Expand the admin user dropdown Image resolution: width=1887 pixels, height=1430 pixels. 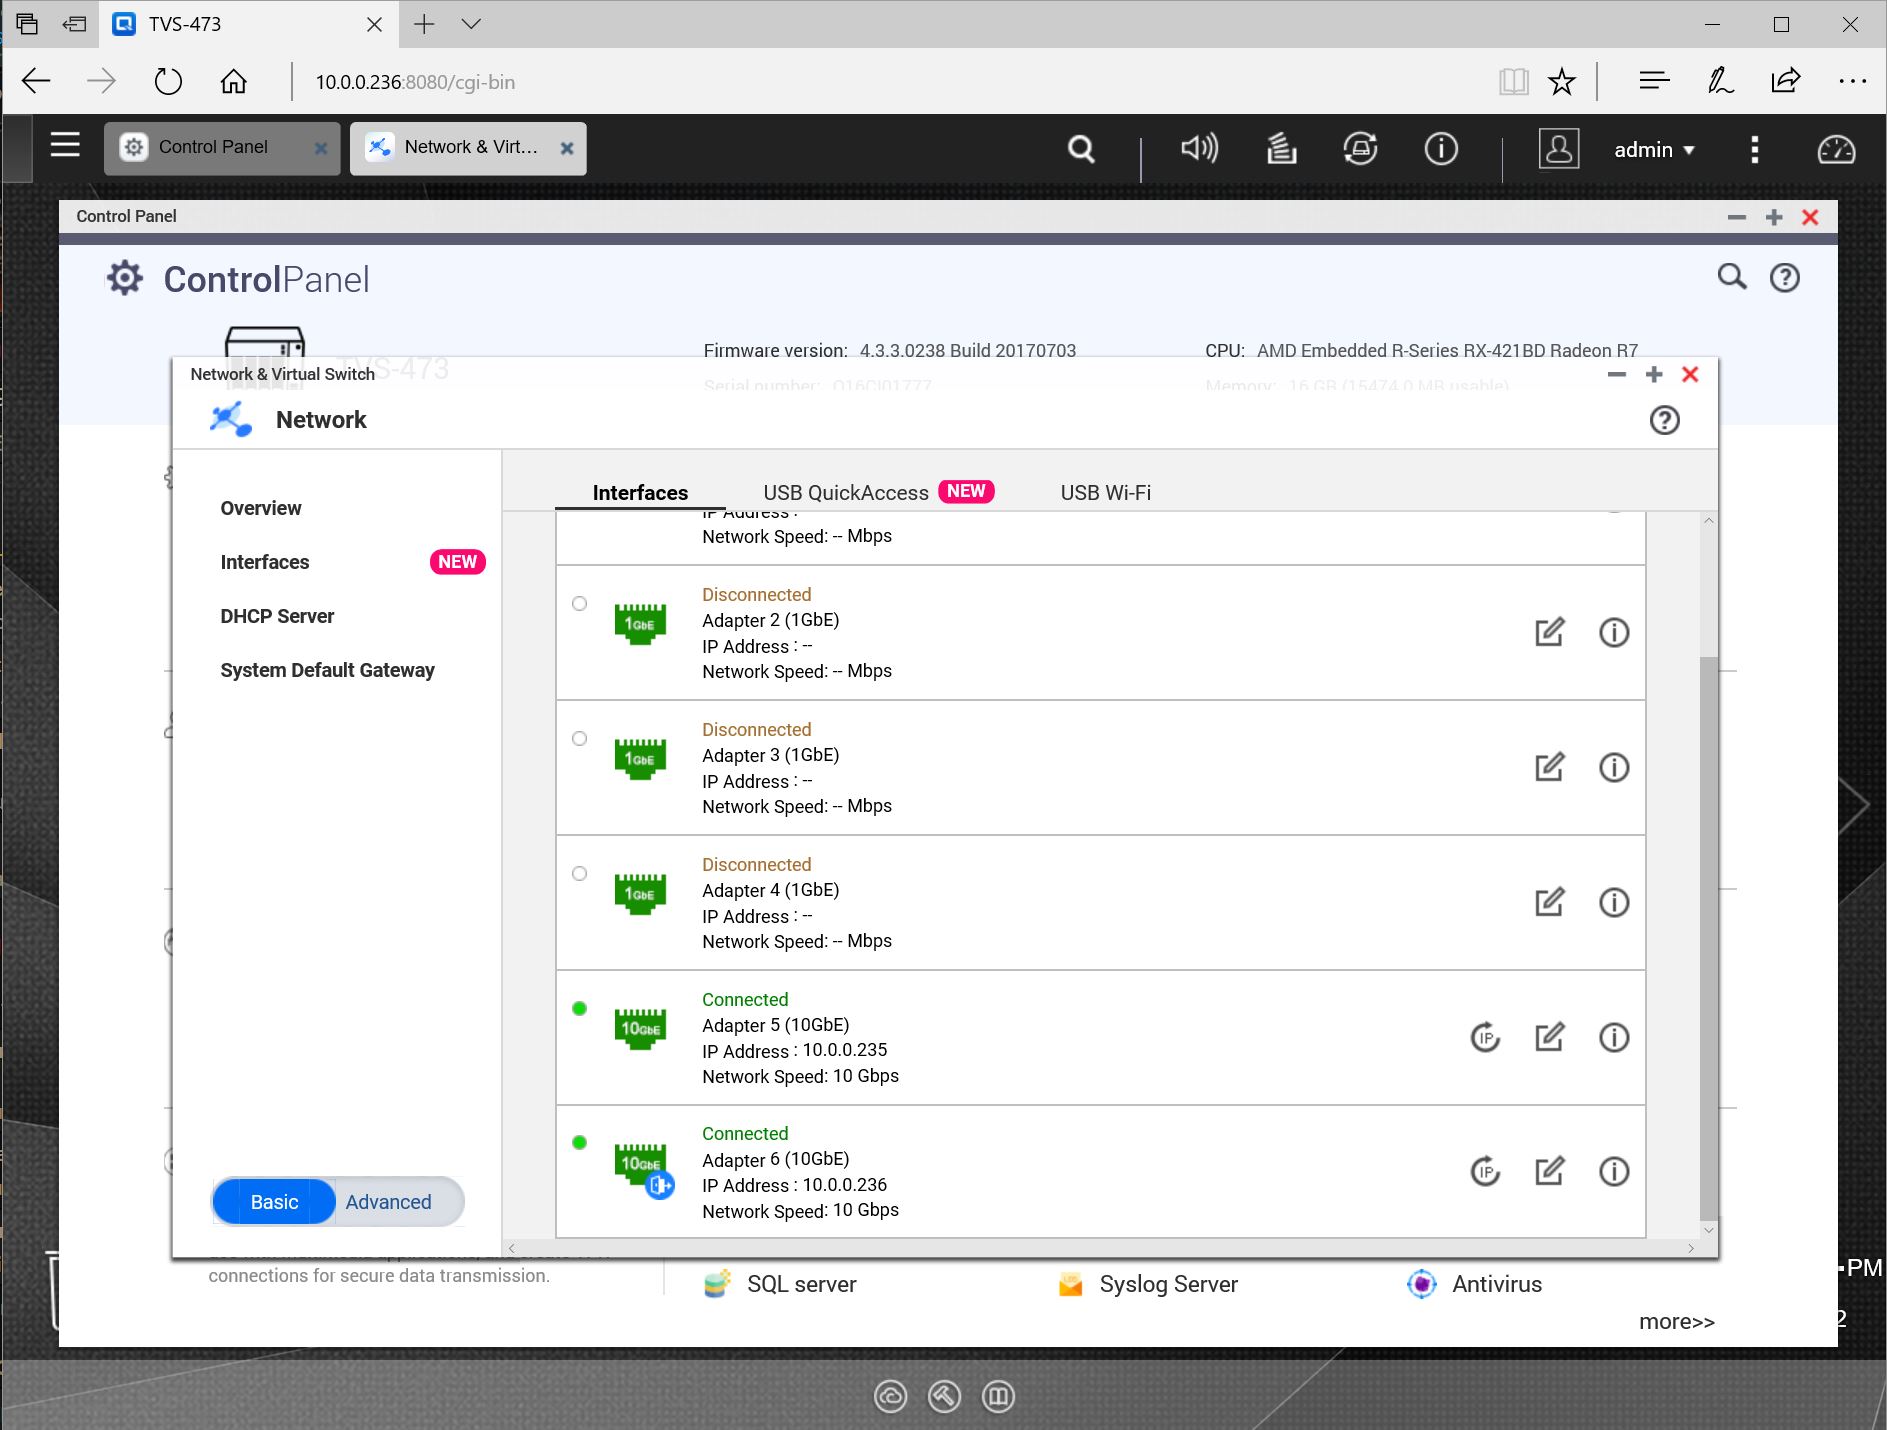pyautogui.click(x=1654, y=150)
